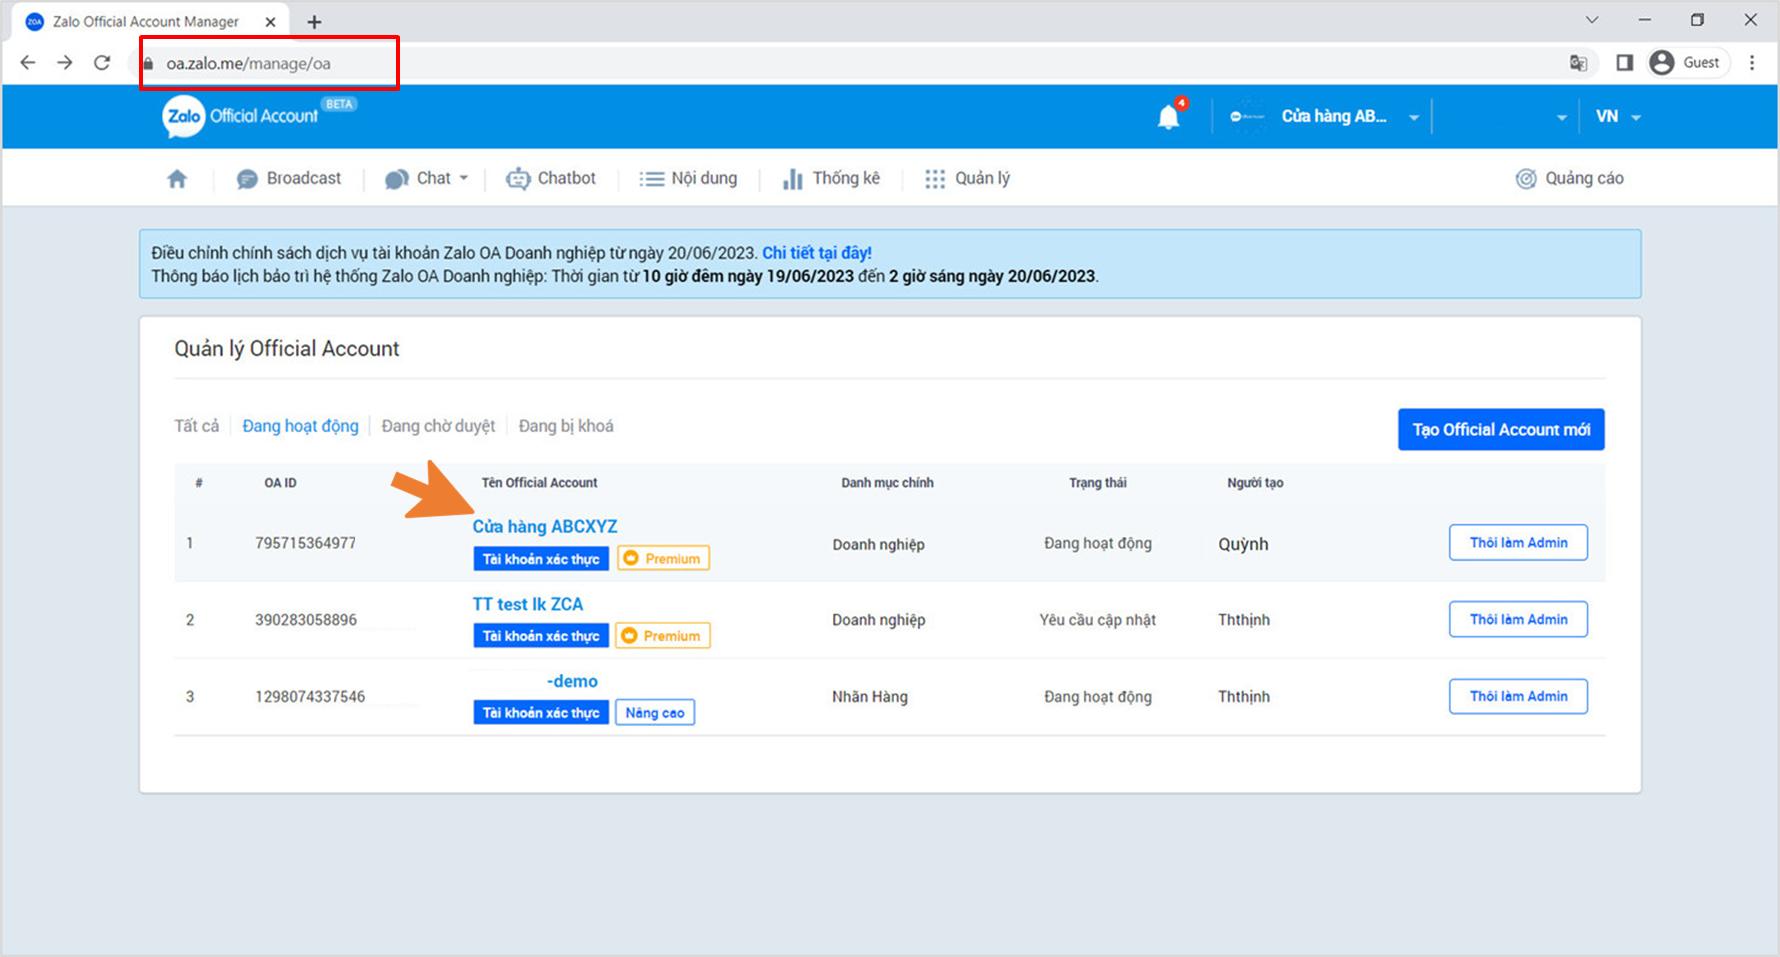This screenshot has height=957, width=1780.
Task: Click Thôi làm Admin for Cửa hàng ABCXYZ
Action: click(x=1518, y=542)
